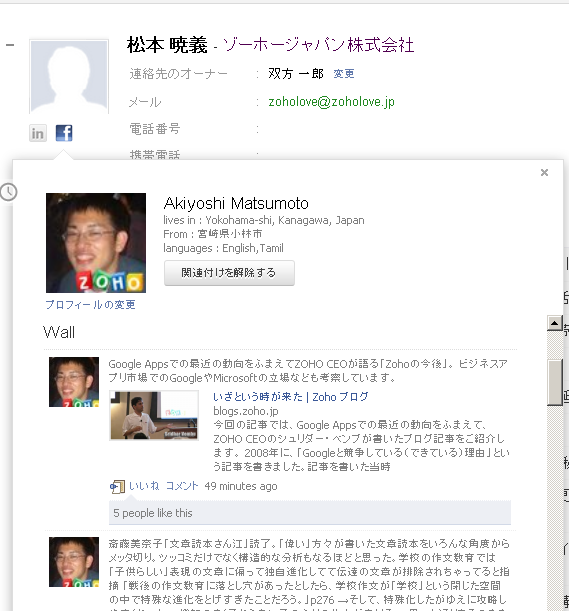Close the Facebook profile popup
This screenshot has height=611, width=569.
coord(544,173)
